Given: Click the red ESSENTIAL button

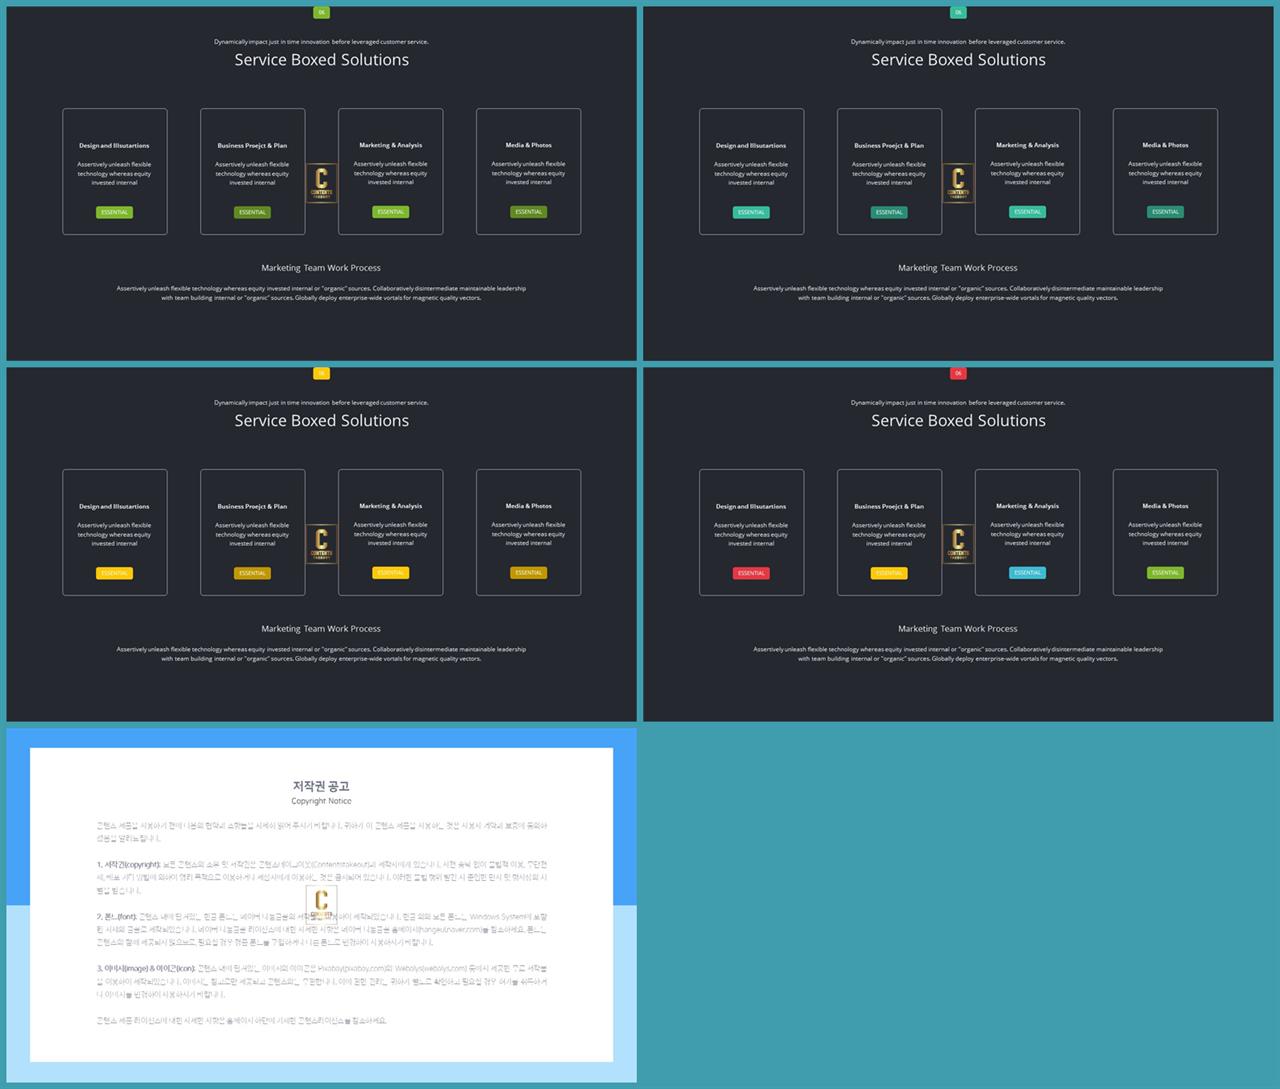Looking at the screenshot, I should tap(751, 573).
